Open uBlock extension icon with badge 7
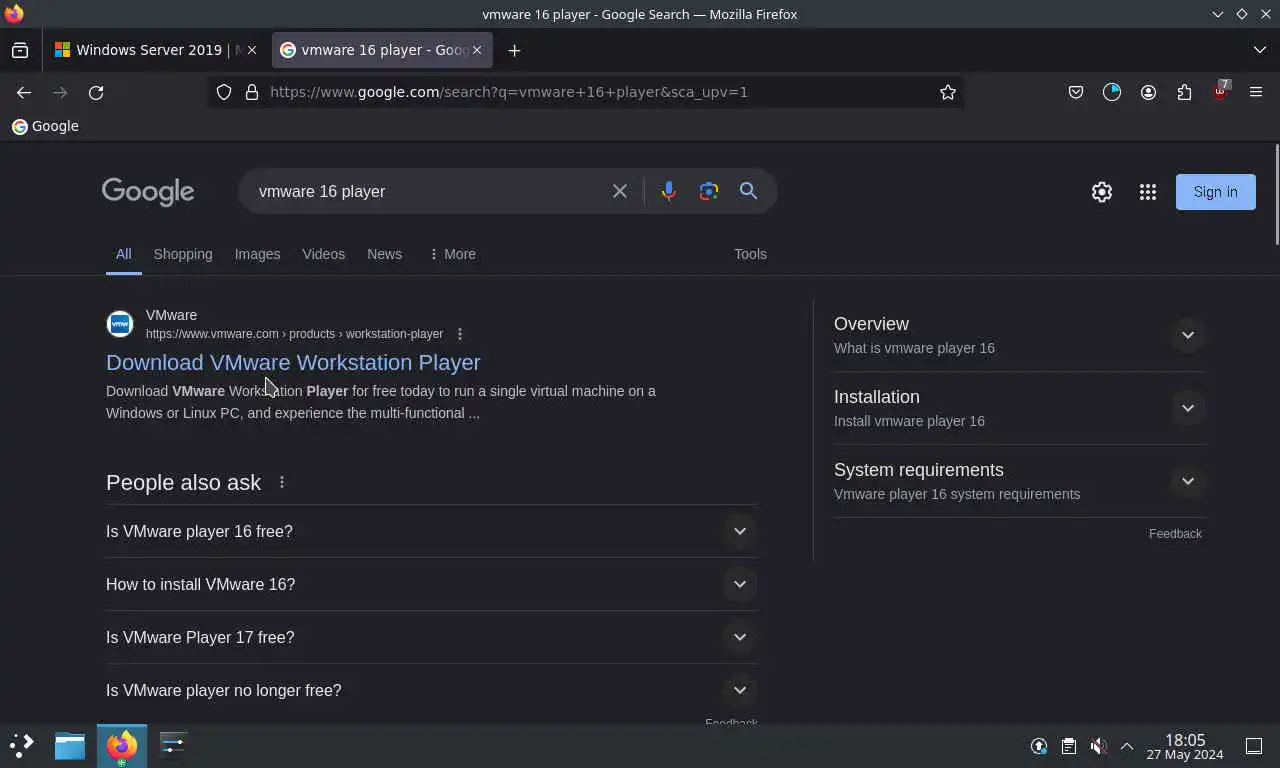 click(1220, 91)
